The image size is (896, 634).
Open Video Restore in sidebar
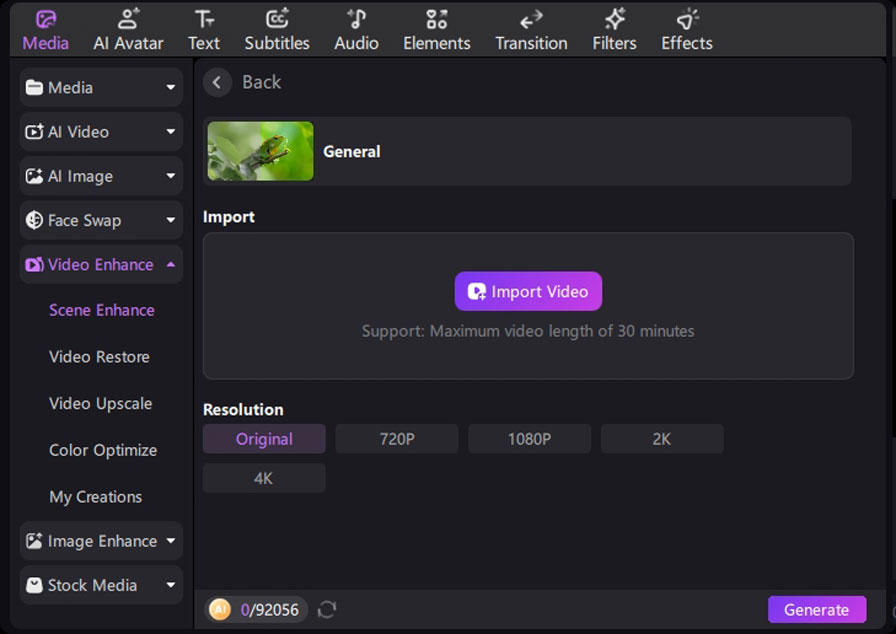click(x=99, y=357)
